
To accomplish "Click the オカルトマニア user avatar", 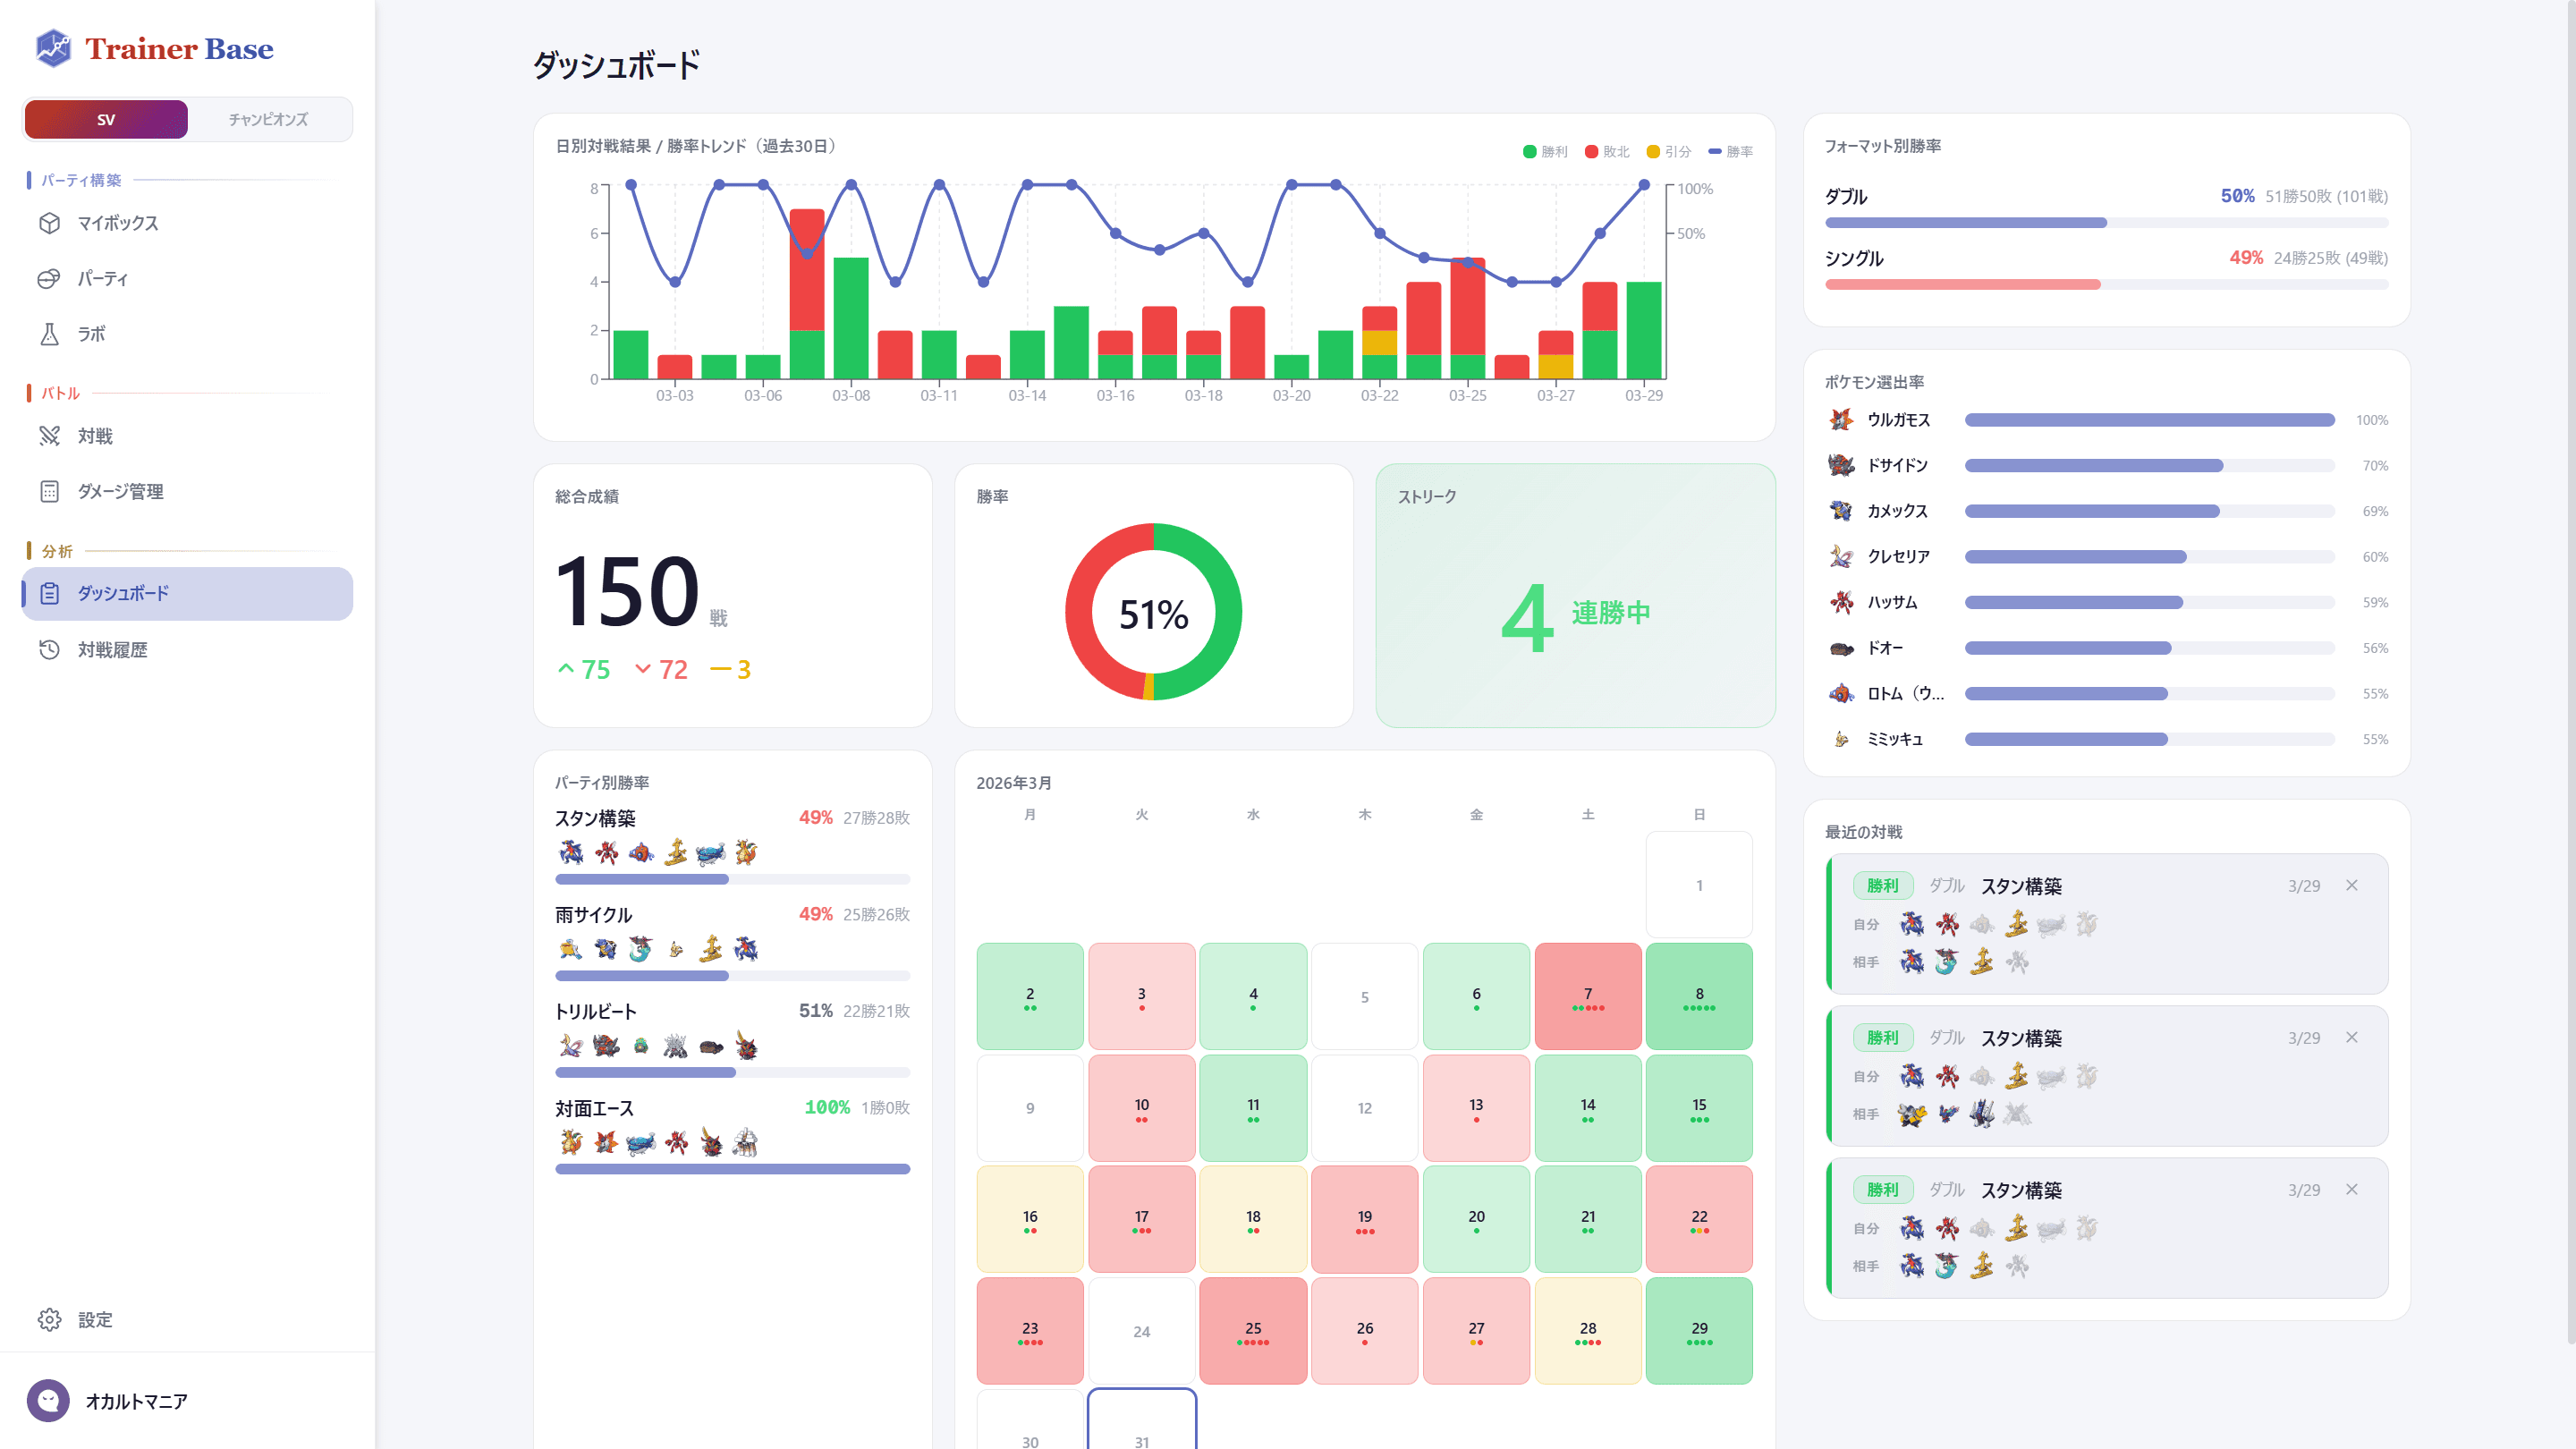I will click(48, 1401).
